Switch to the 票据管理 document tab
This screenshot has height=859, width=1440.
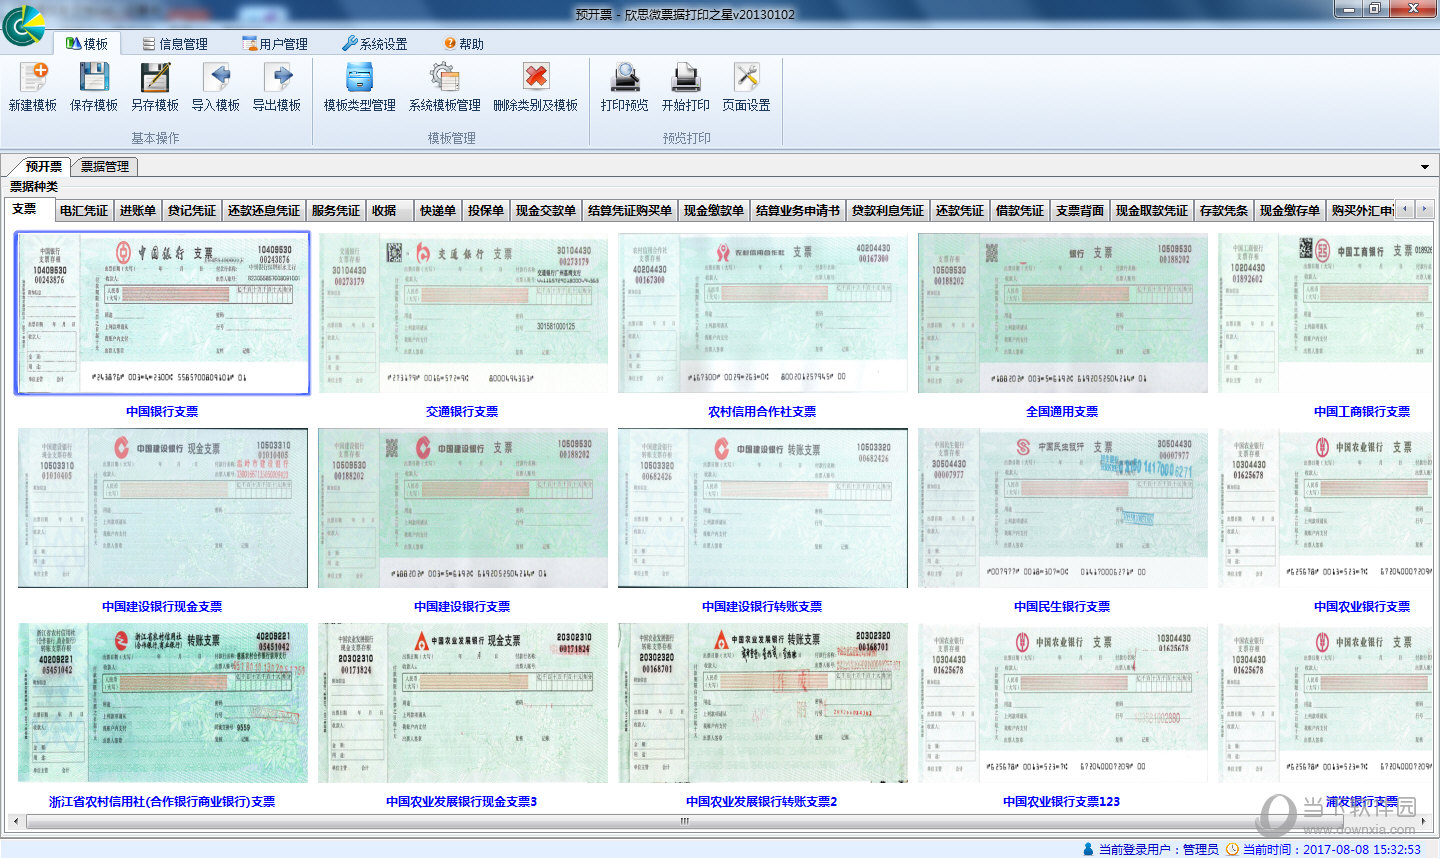pos(104,166)
